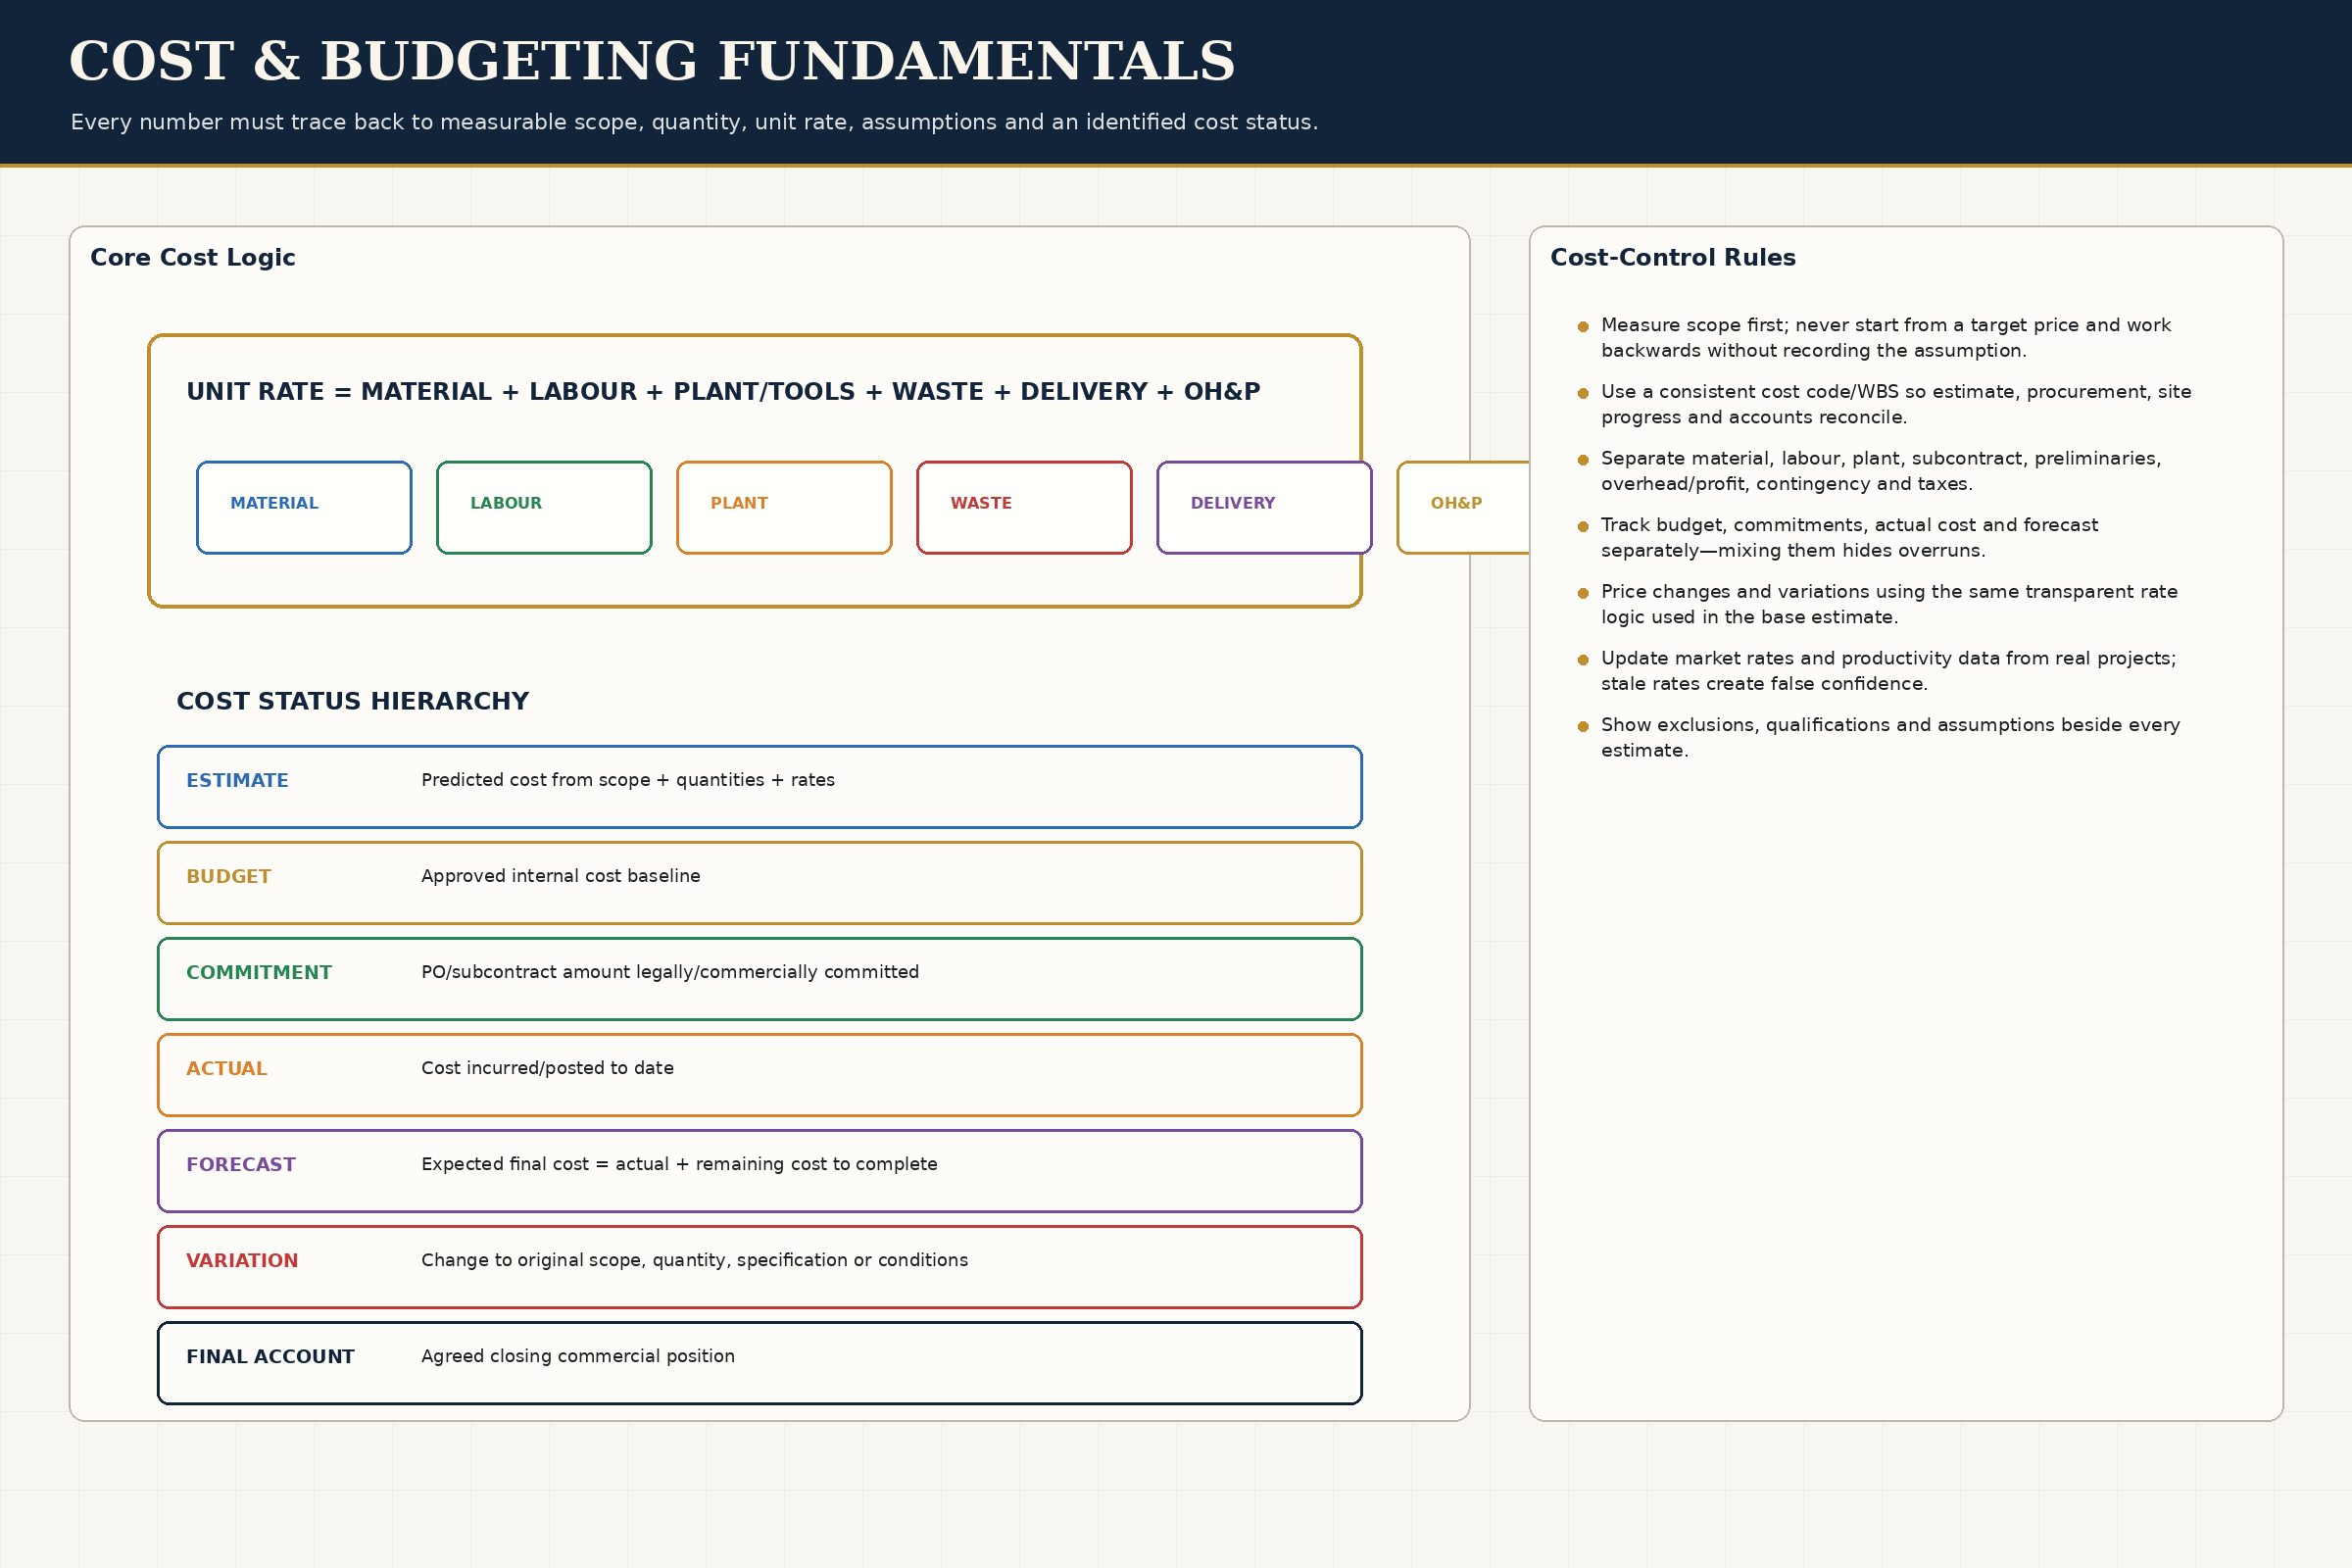Click the UNIT RATE formula text
Screen dimensions: 2352x1568
click(x=723, y=392)
